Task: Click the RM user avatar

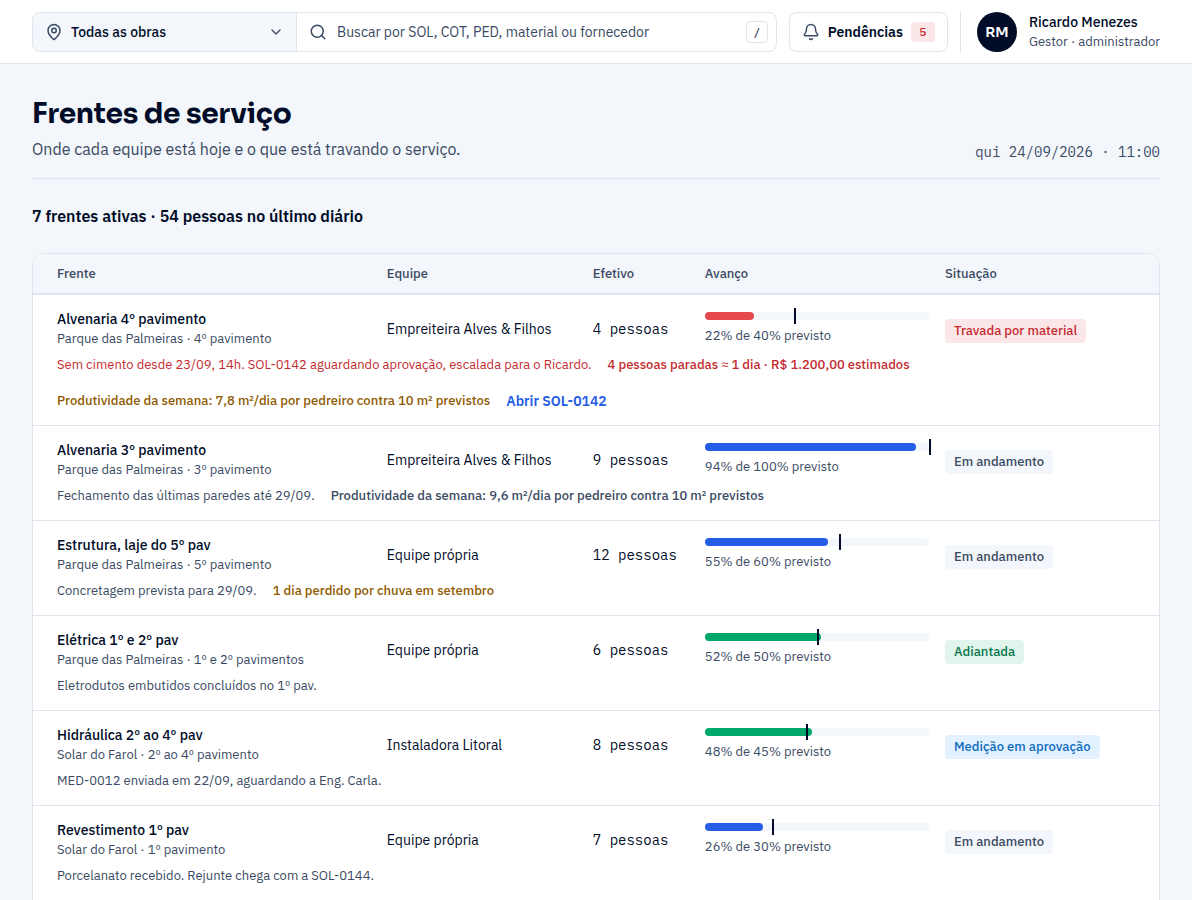Action: [997, 32]
